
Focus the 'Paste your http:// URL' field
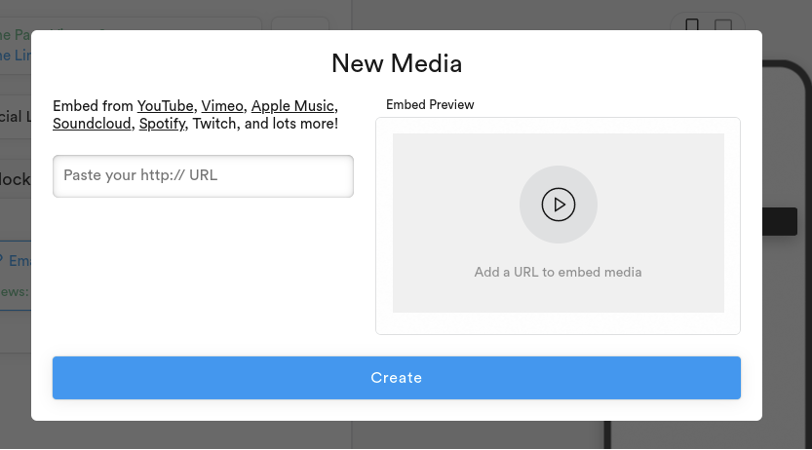[x=203, y=176]
